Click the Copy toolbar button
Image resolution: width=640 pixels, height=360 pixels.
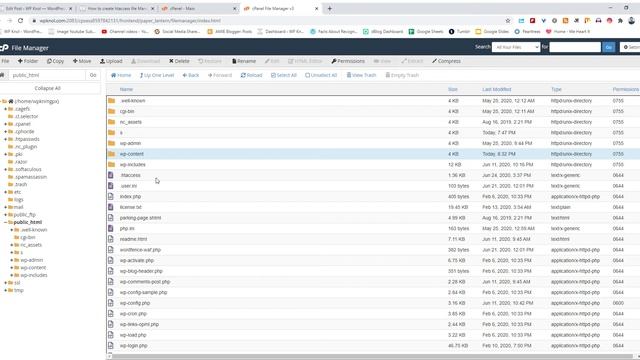click(x=55, y=61)
